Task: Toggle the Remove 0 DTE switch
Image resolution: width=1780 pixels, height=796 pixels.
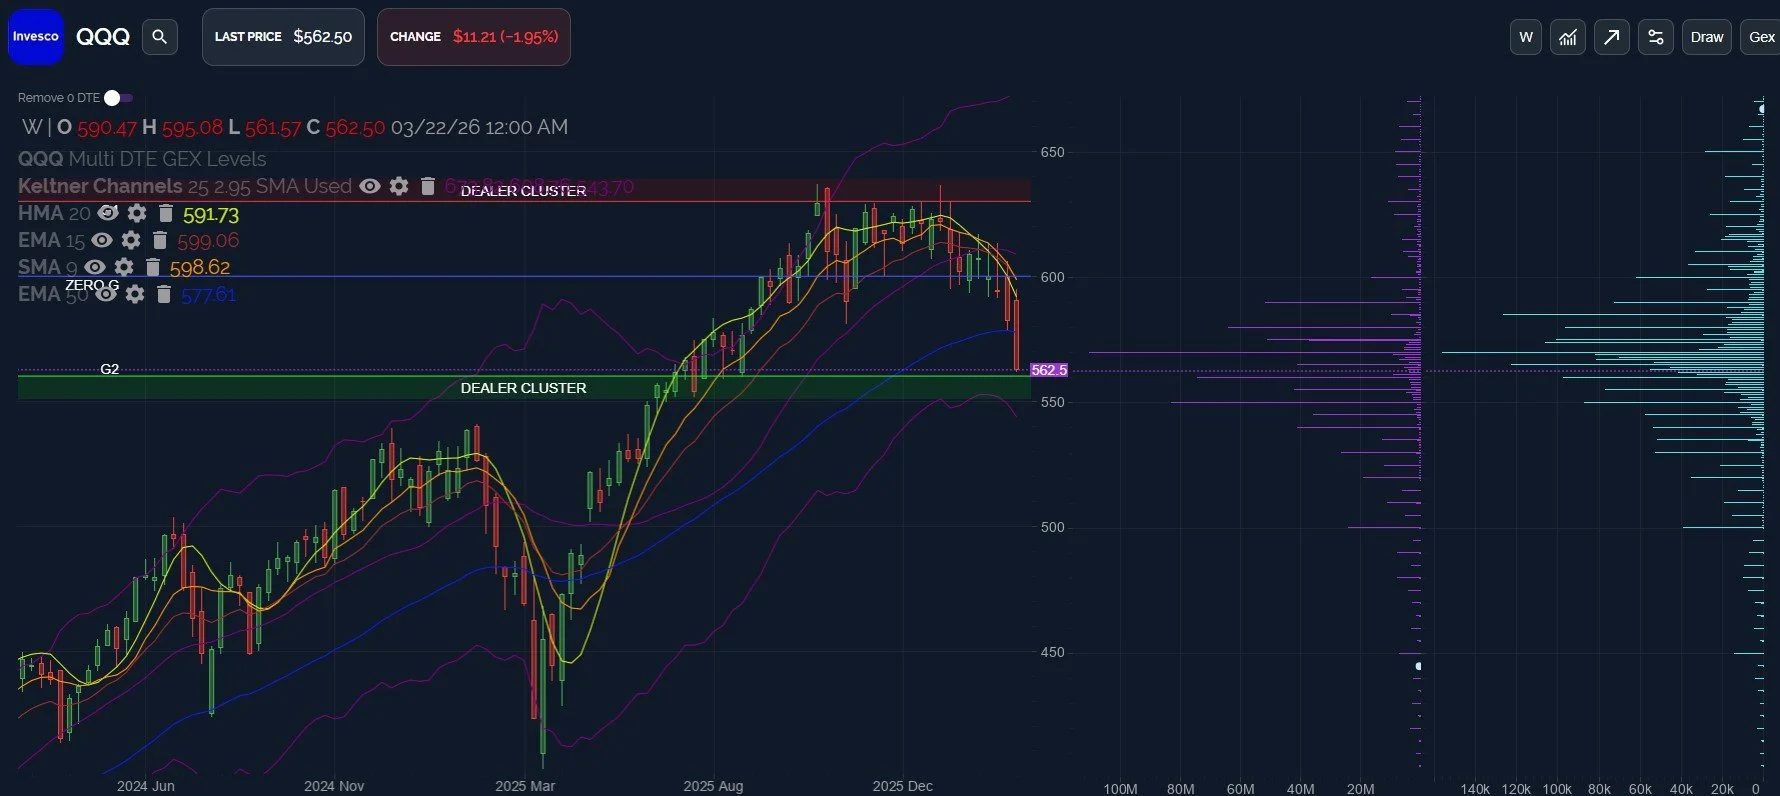Action: (118, 98)
